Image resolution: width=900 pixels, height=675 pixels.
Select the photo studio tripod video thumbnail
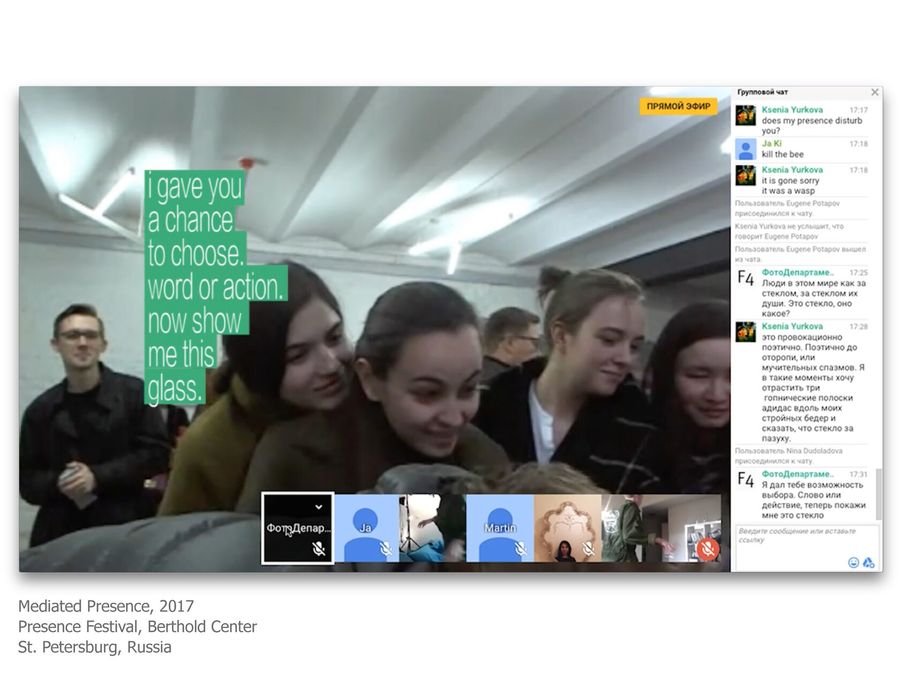point(433,528)
